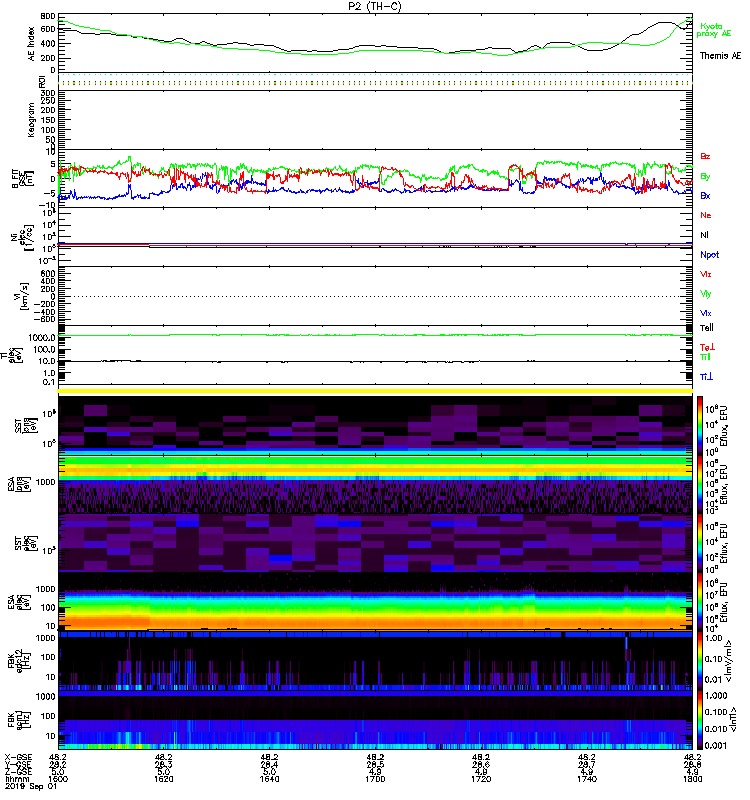Click the 1740 time axis label
The height and width of the screenshot is (800, 750).
click(587, 779)
